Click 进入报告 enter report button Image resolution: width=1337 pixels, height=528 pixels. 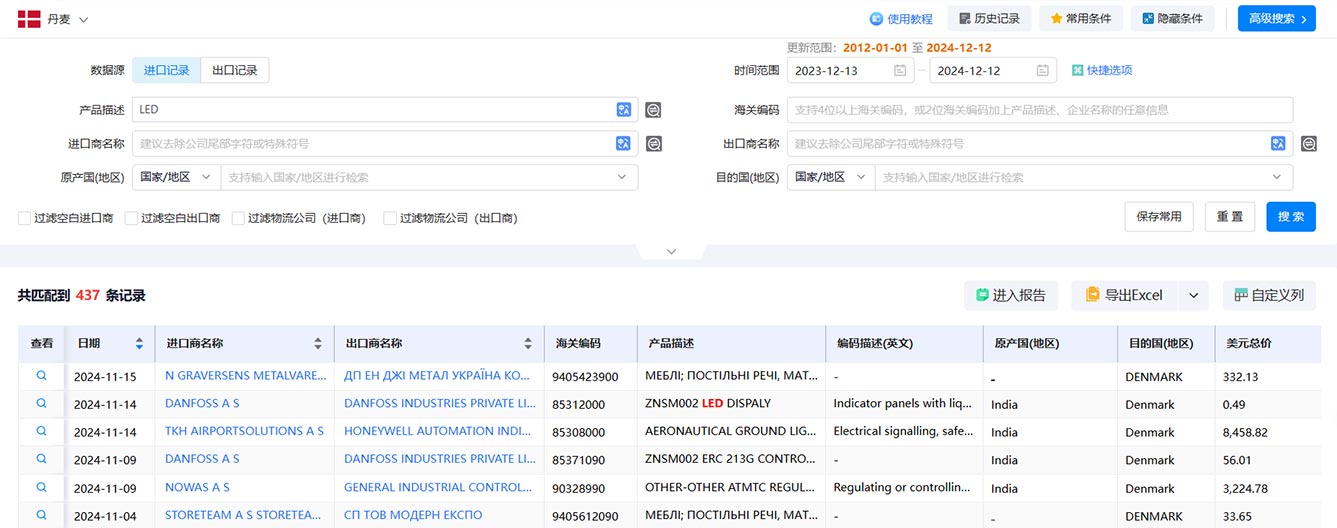coord(1011,295)
